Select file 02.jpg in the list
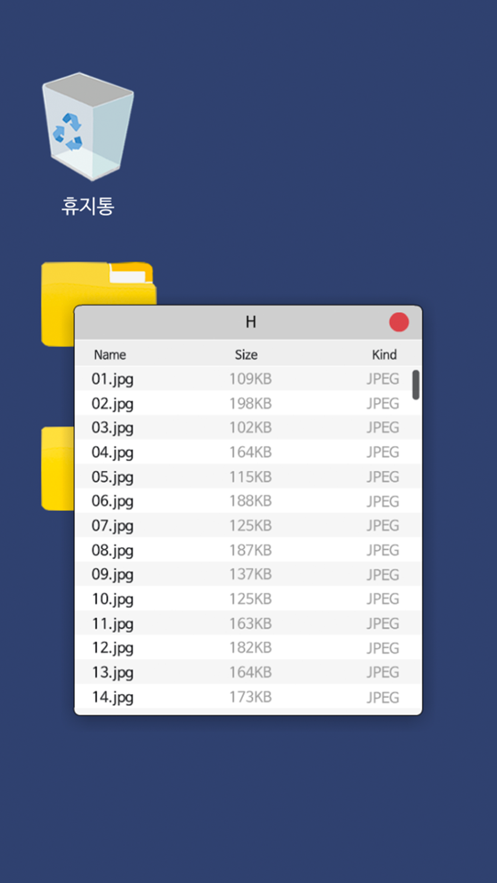The width and height of the screenshot is (497, 883). [x=248, y=403]
